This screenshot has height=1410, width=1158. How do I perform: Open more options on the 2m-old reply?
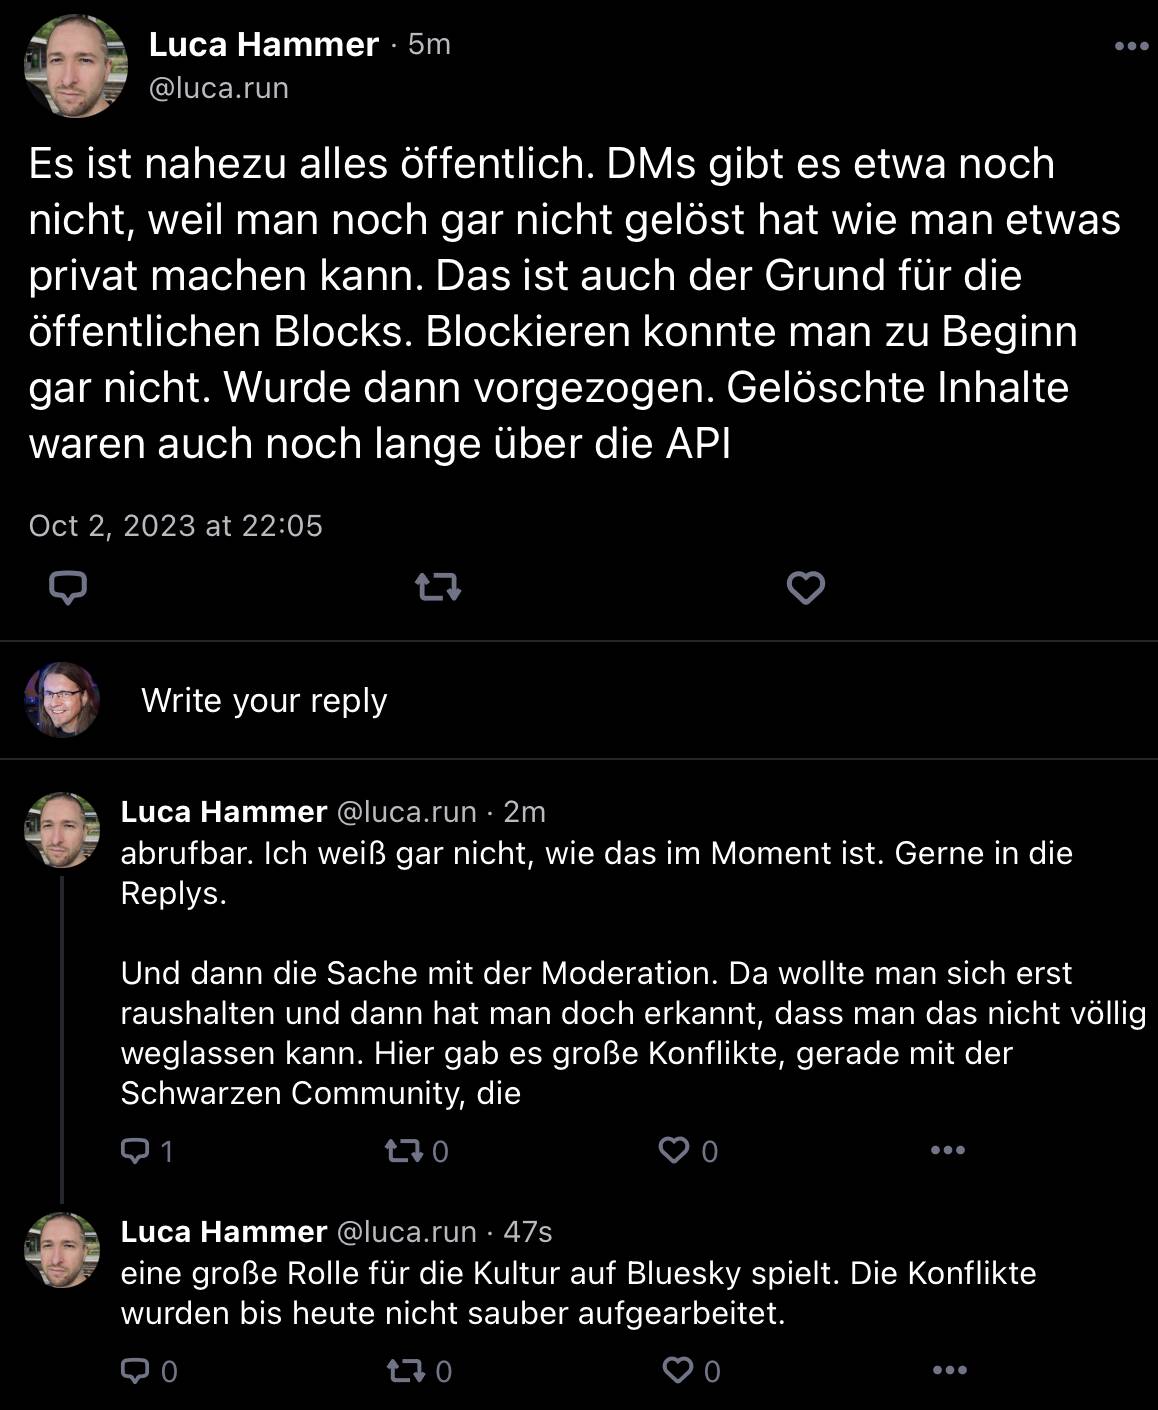[x=947, y=1151]
